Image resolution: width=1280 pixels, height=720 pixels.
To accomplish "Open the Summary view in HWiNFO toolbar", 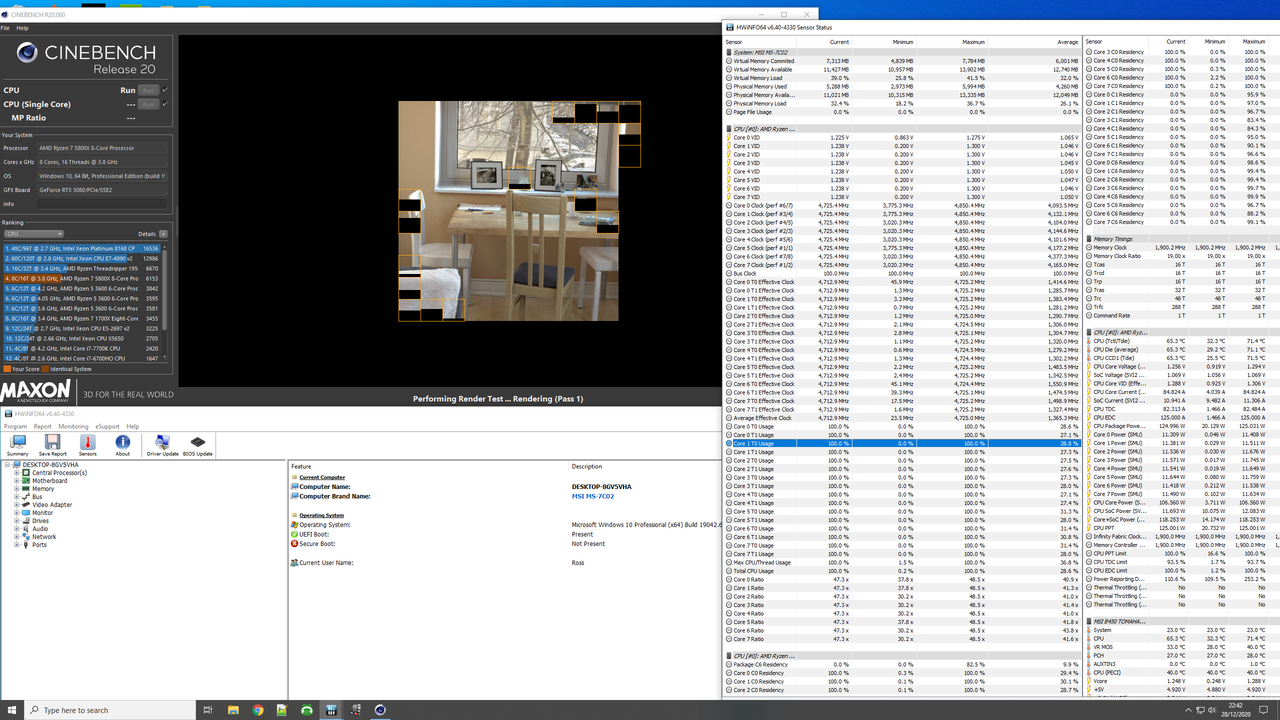I will 18,445.
